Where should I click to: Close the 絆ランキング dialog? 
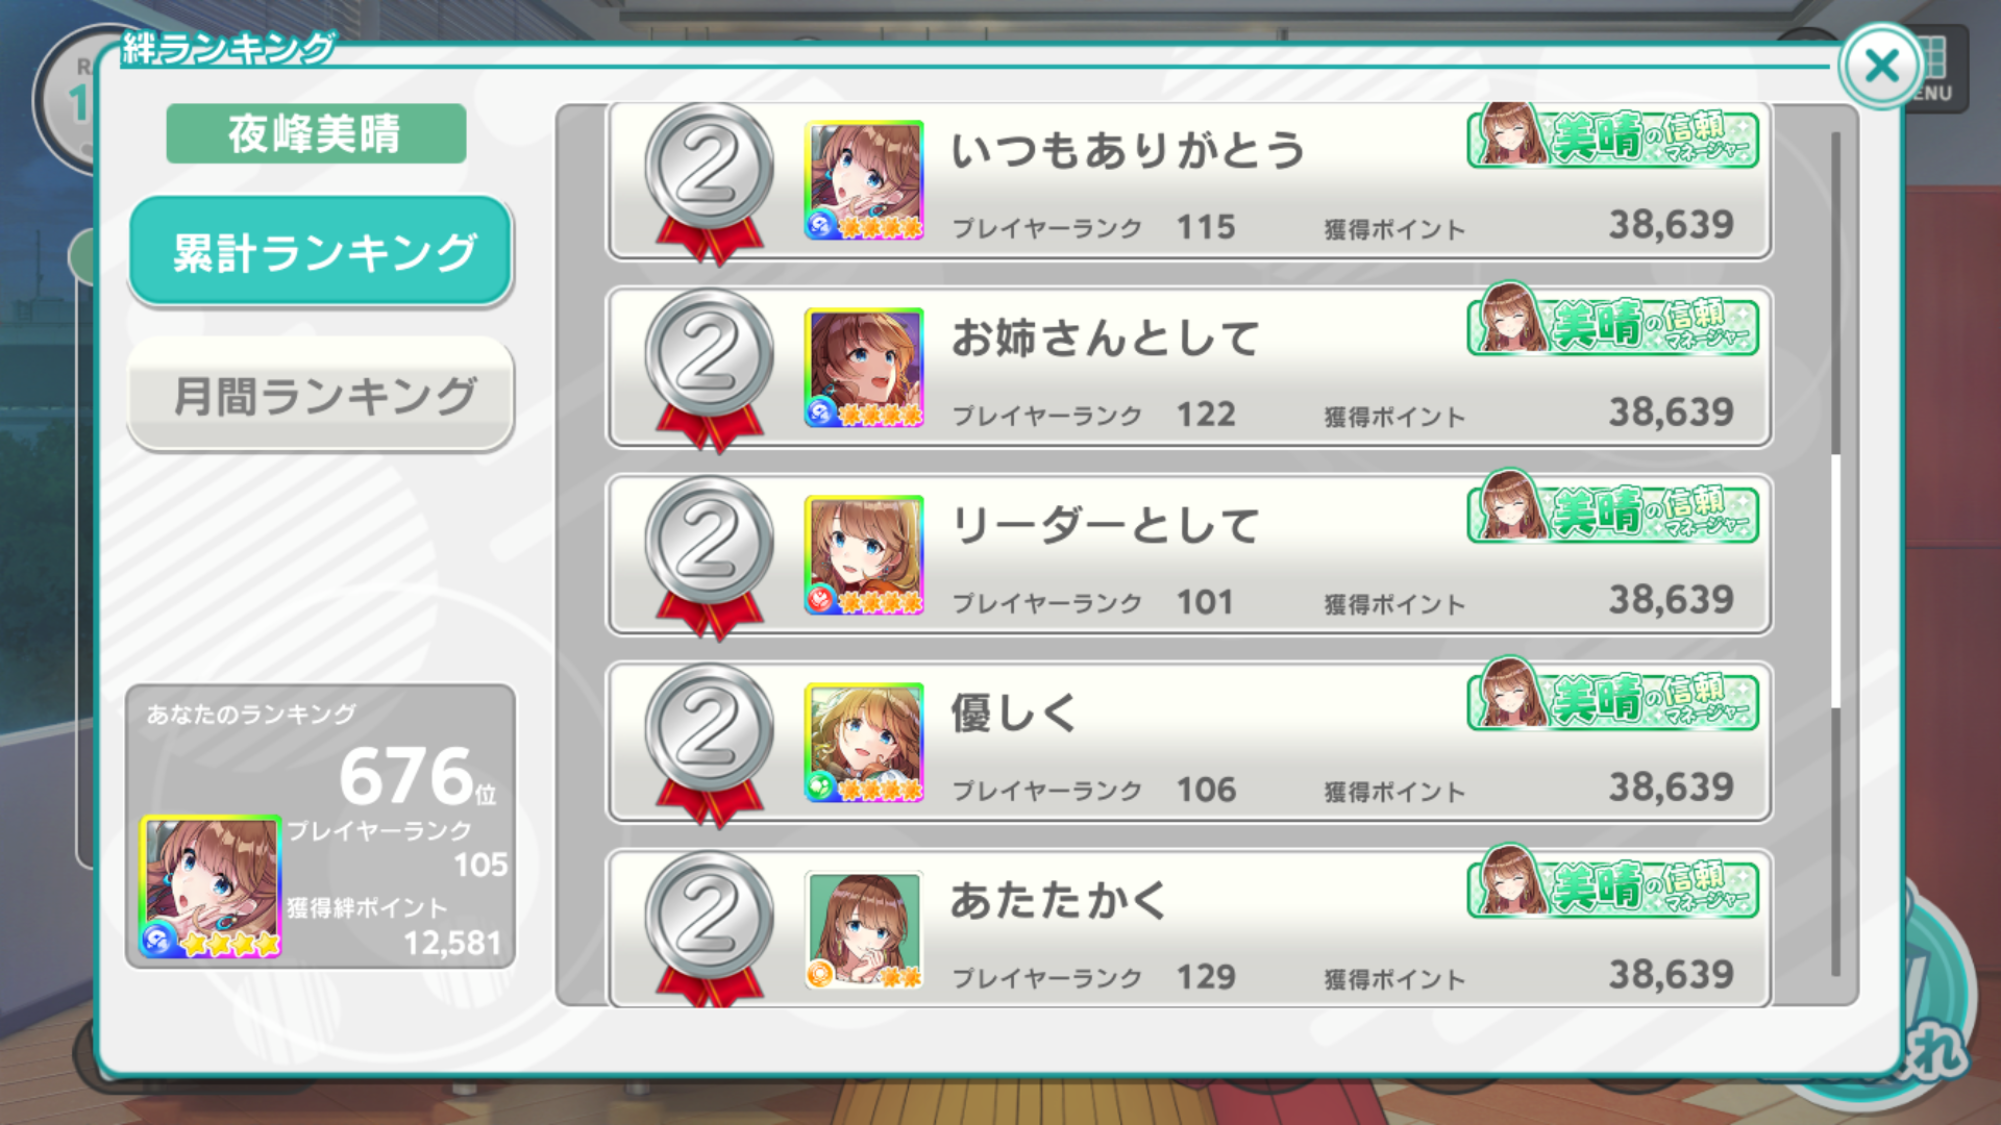pos(1881,67)
